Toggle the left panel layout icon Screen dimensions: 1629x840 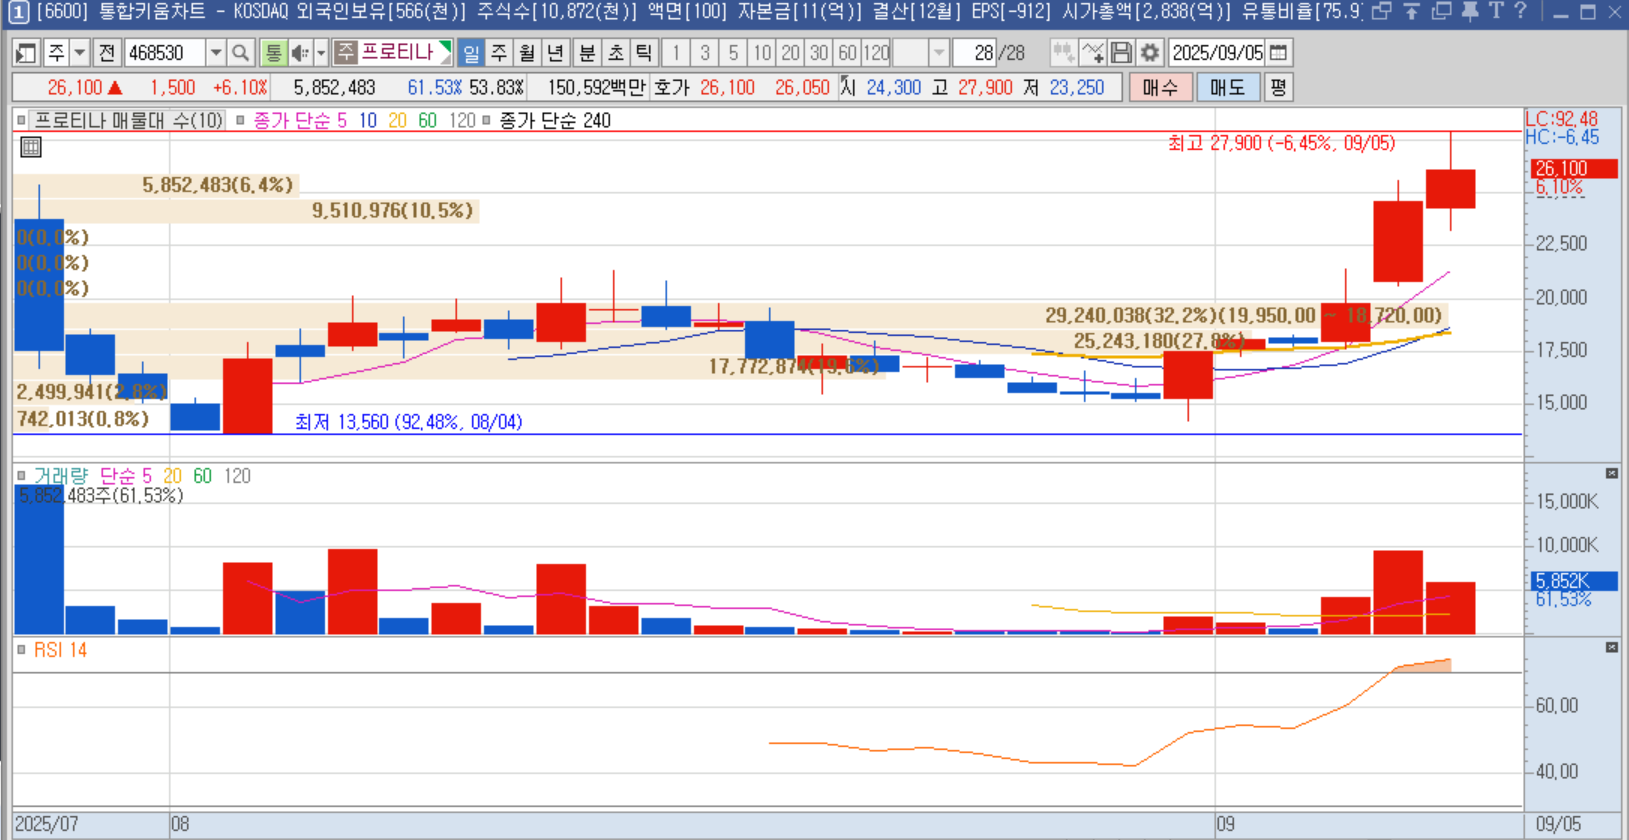click(26, 52)
